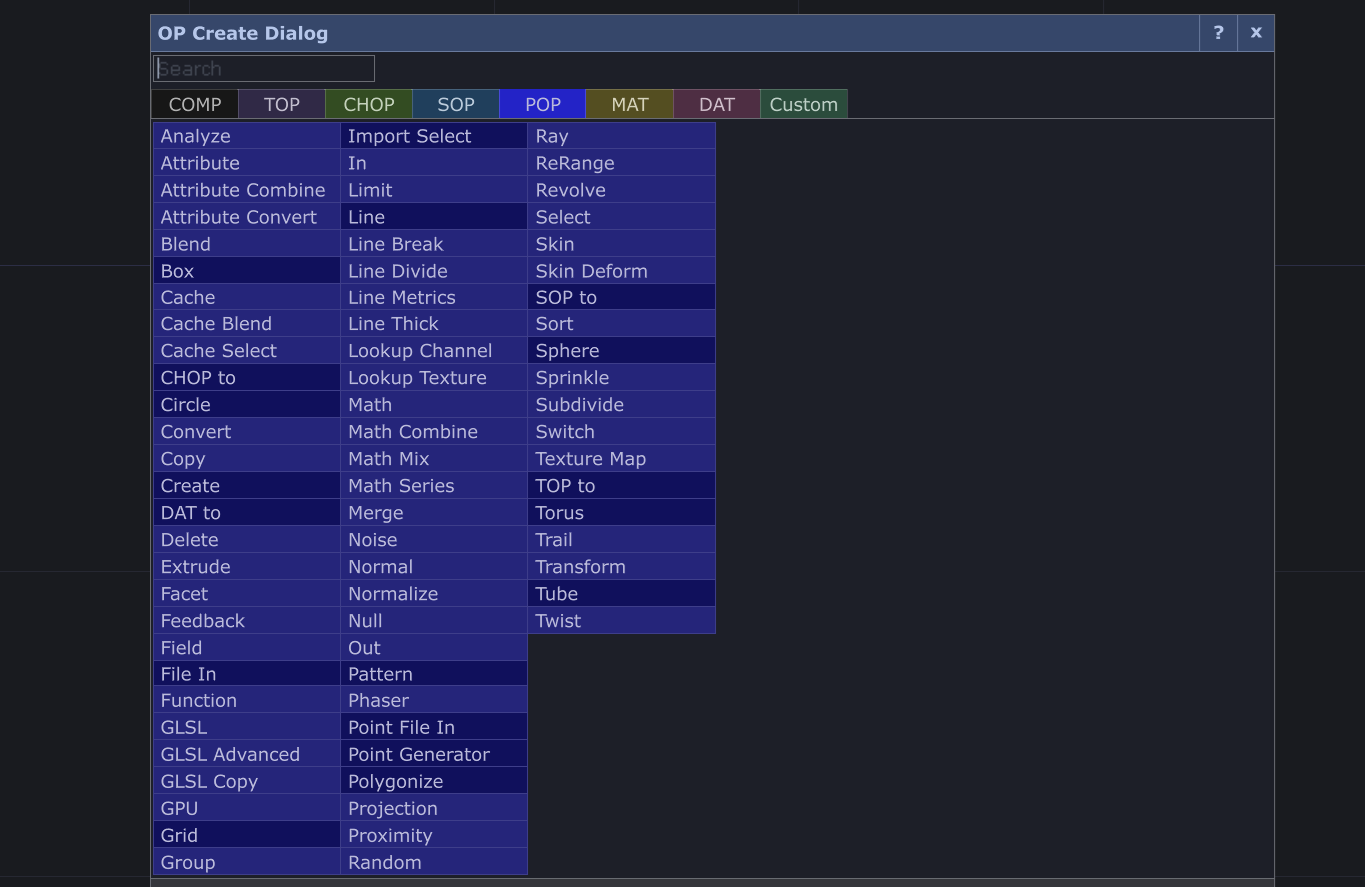Switch to the COMP tab
Viewport: 1365px width, 887px height.
(x=195, y=105)
